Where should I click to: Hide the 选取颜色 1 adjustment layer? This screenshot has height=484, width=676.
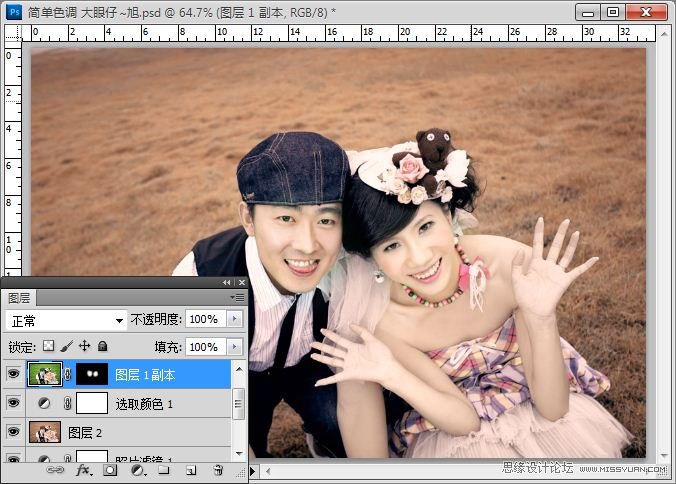(13, 403)
